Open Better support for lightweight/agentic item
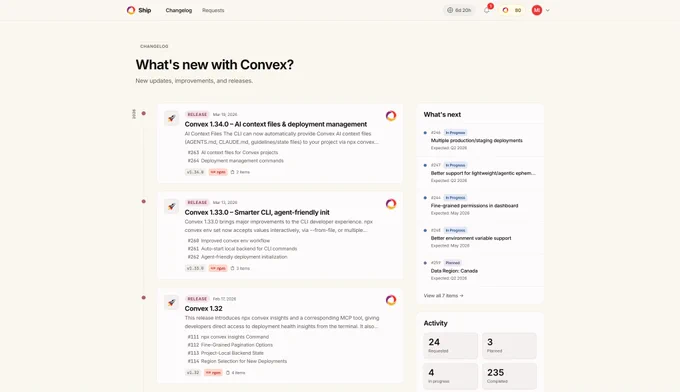 (483, 173)
